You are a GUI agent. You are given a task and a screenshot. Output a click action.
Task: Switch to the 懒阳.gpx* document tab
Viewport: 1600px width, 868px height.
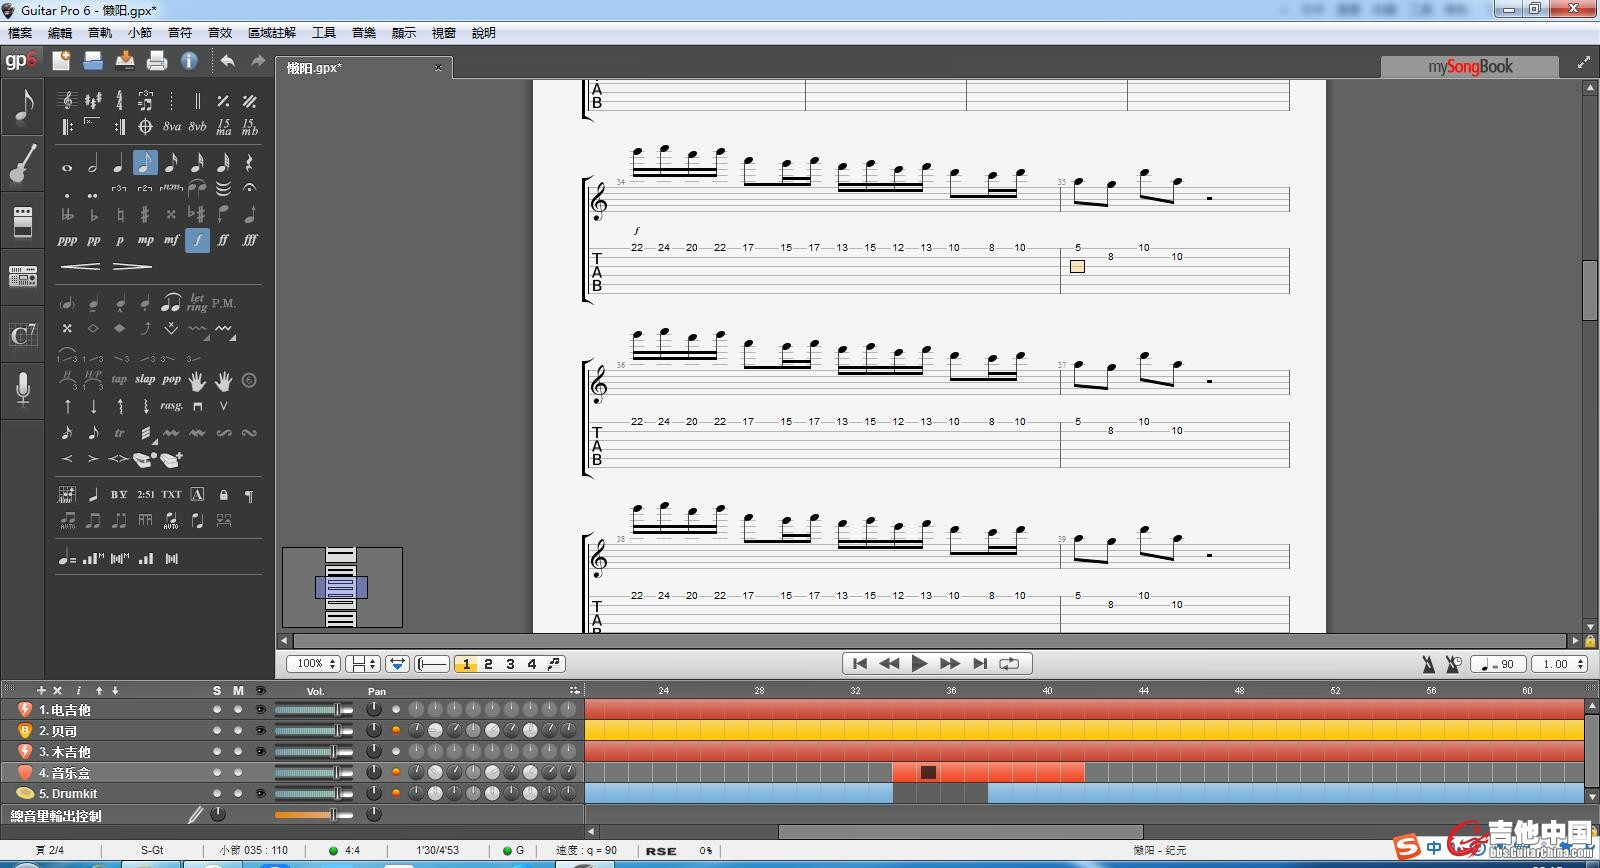coord(315,68)
